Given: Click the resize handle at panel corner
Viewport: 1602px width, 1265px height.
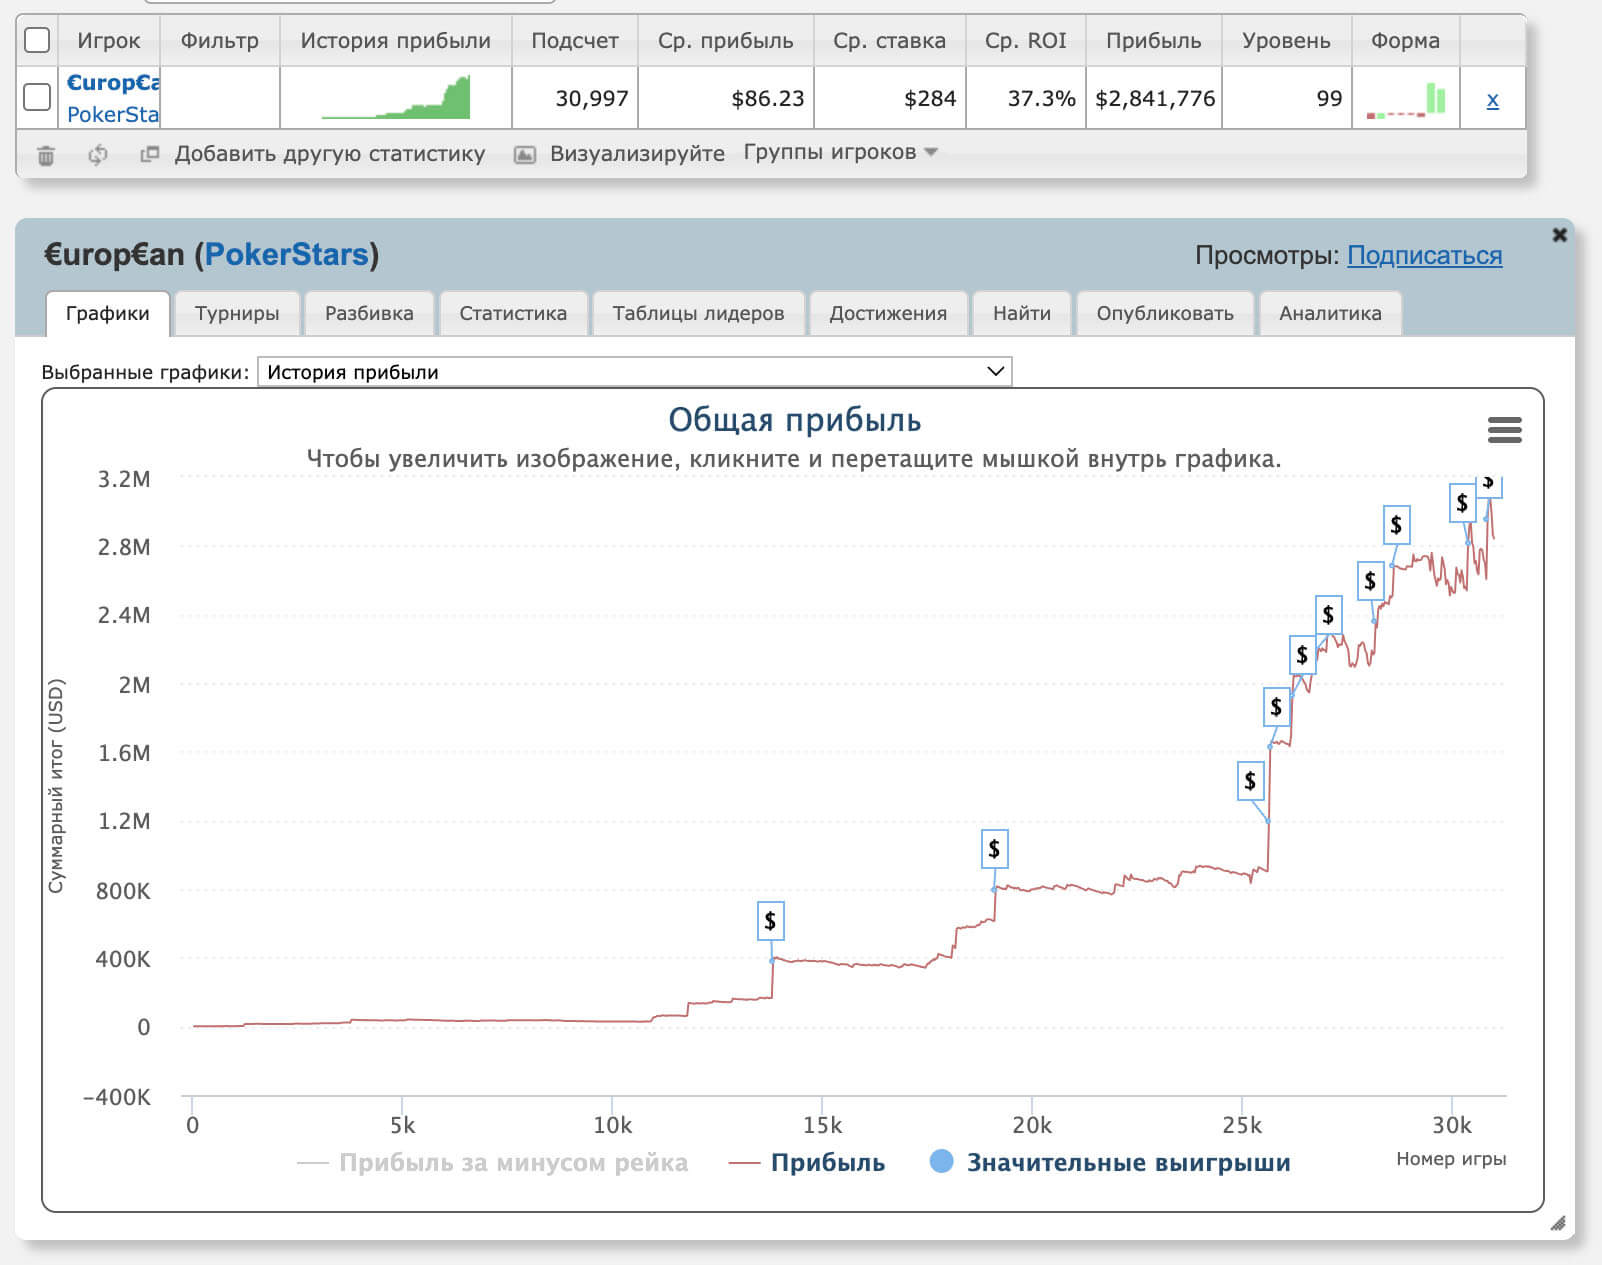Looking at the screenshot, I should tap(1557, 1223).
